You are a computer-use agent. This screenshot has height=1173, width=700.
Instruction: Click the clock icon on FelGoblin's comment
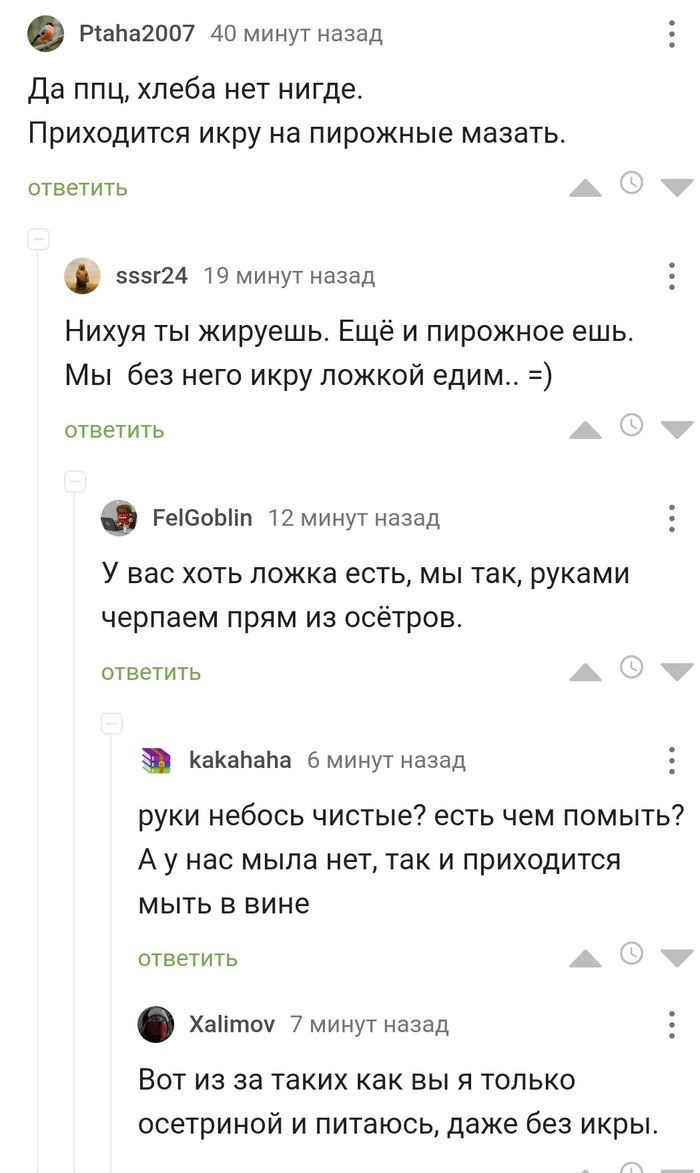631,667
